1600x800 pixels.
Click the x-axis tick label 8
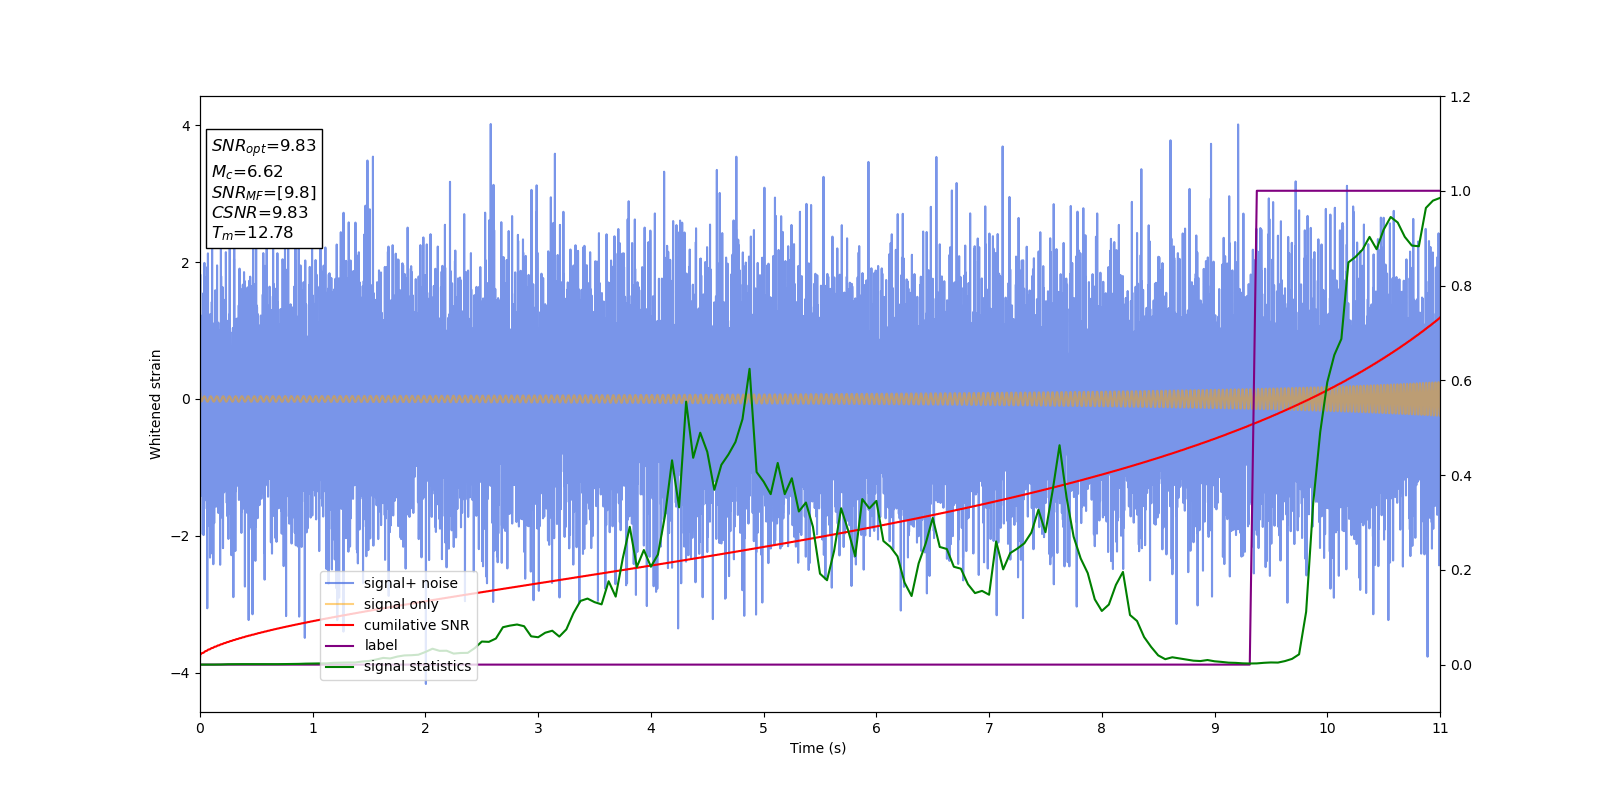pyautogui.click(x=1102, y=728)
